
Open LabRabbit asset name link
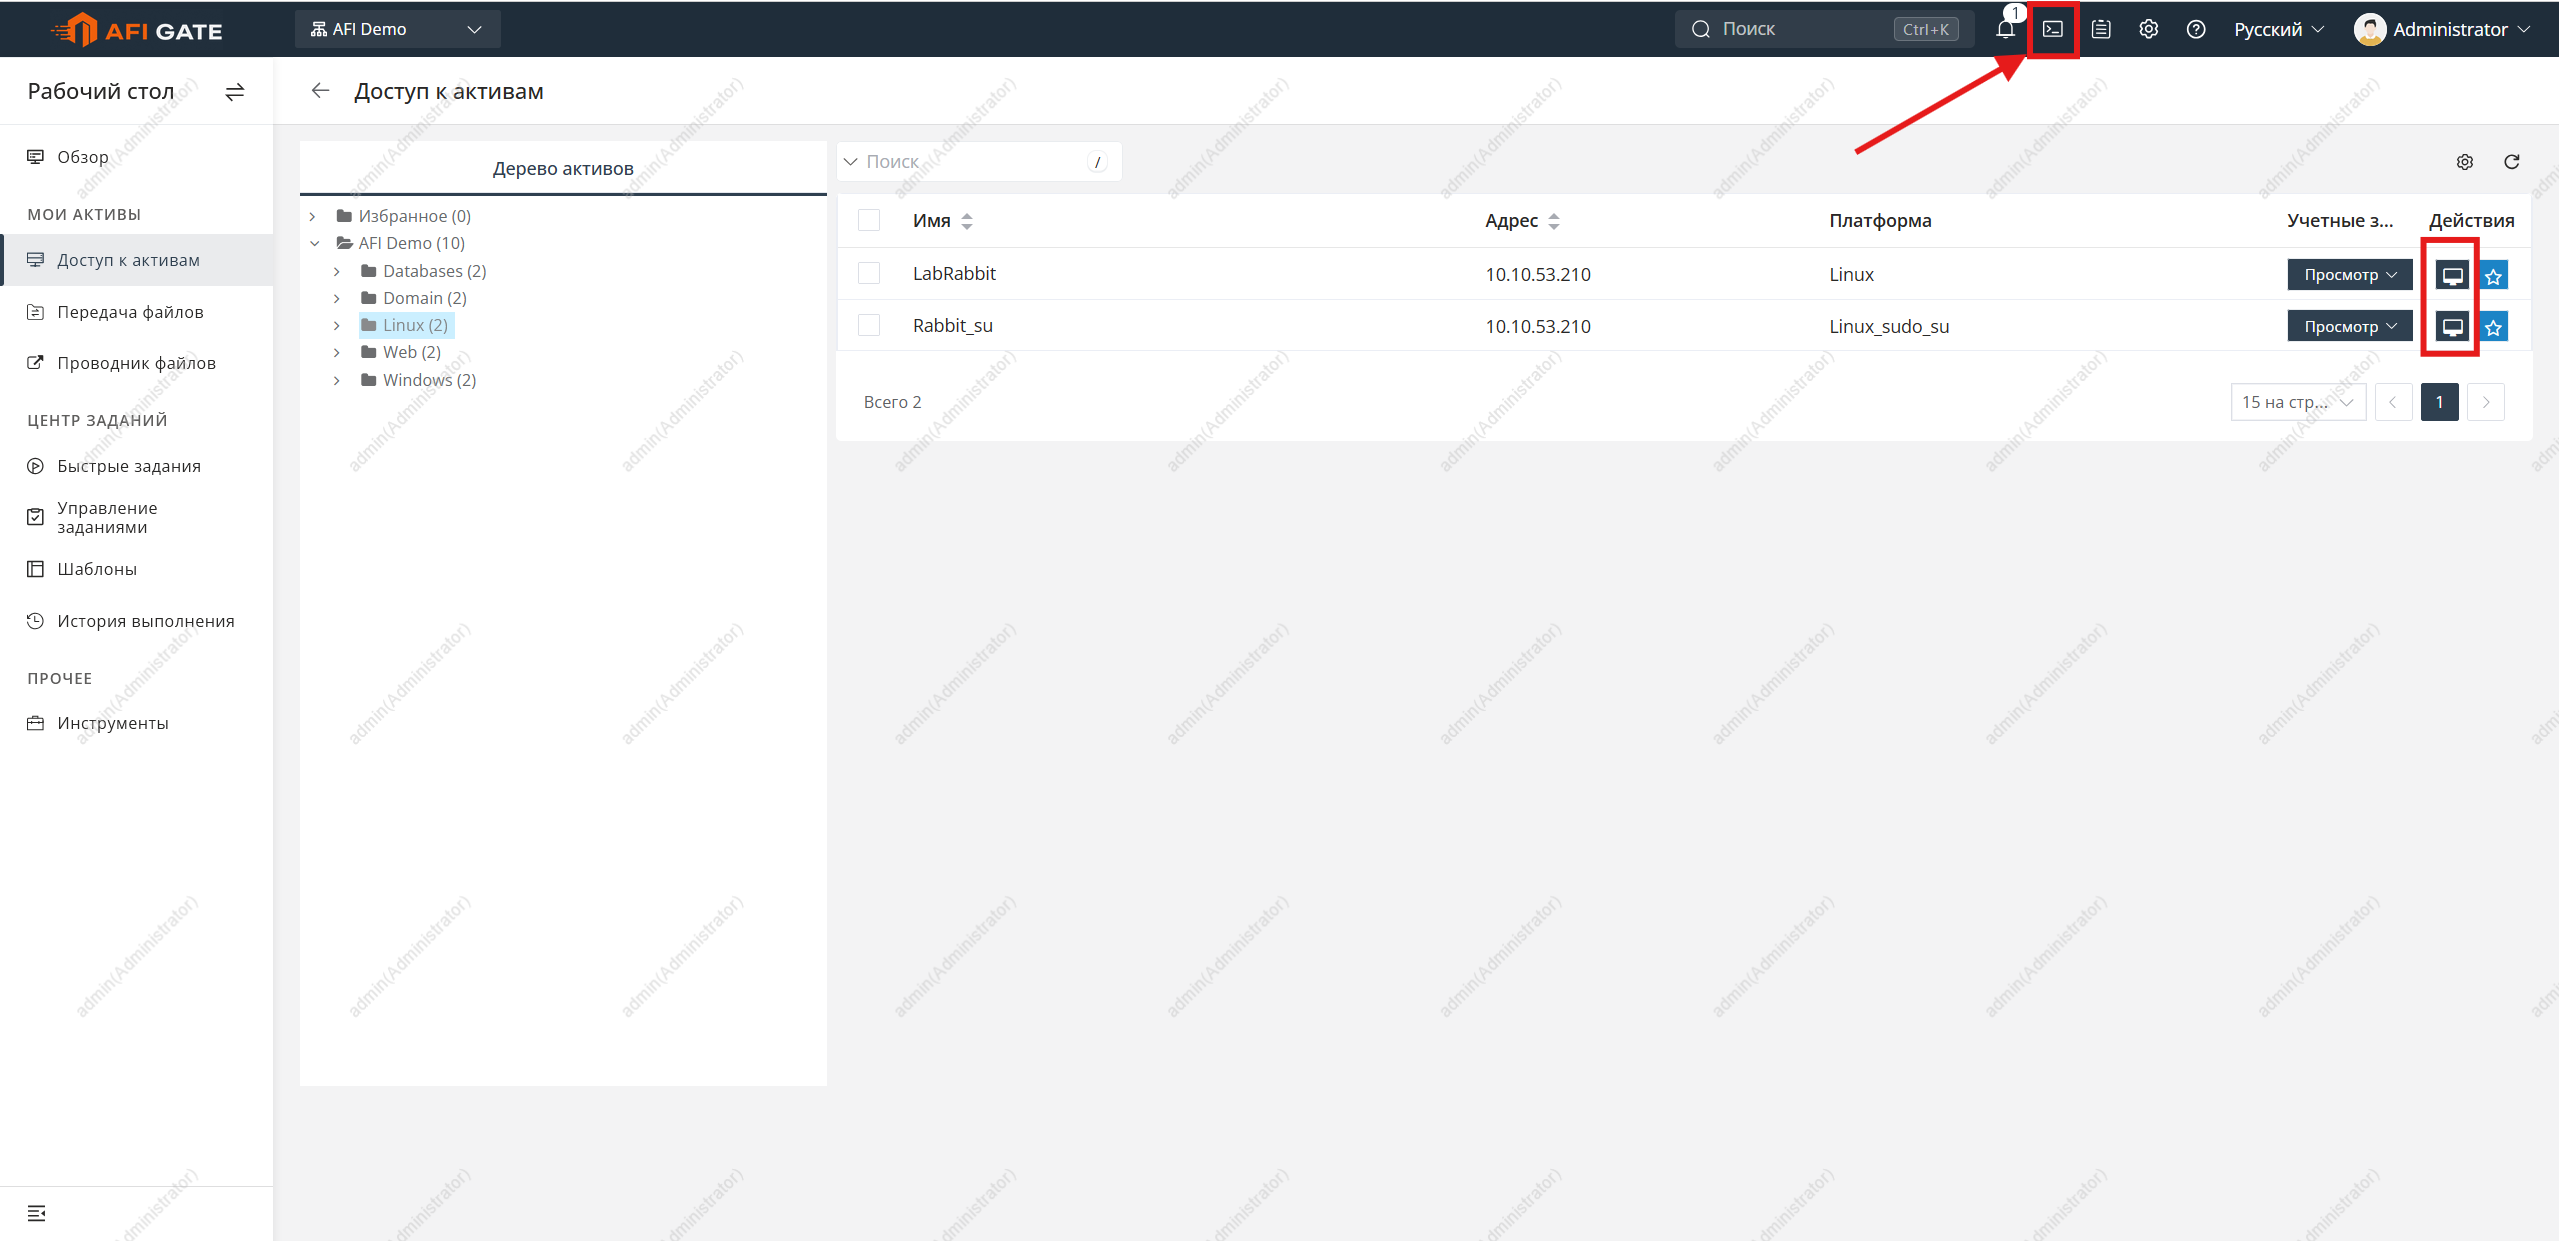pos(954,273)
